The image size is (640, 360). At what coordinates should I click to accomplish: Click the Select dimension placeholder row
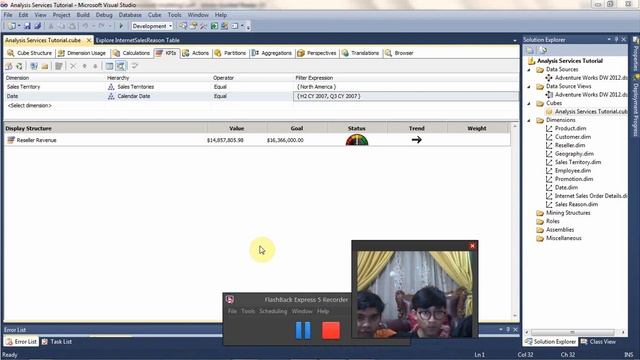(x=29, y=106)
